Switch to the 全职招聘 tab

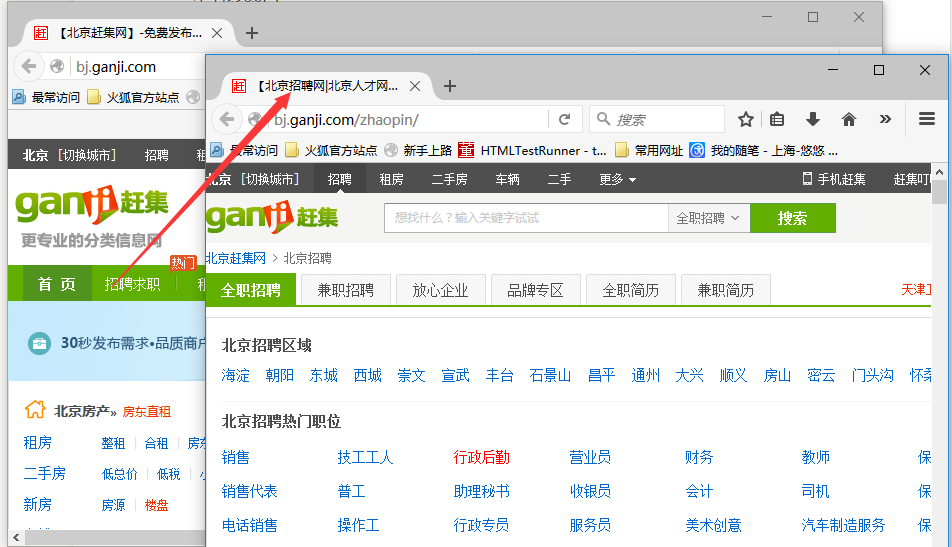(251, 290)
